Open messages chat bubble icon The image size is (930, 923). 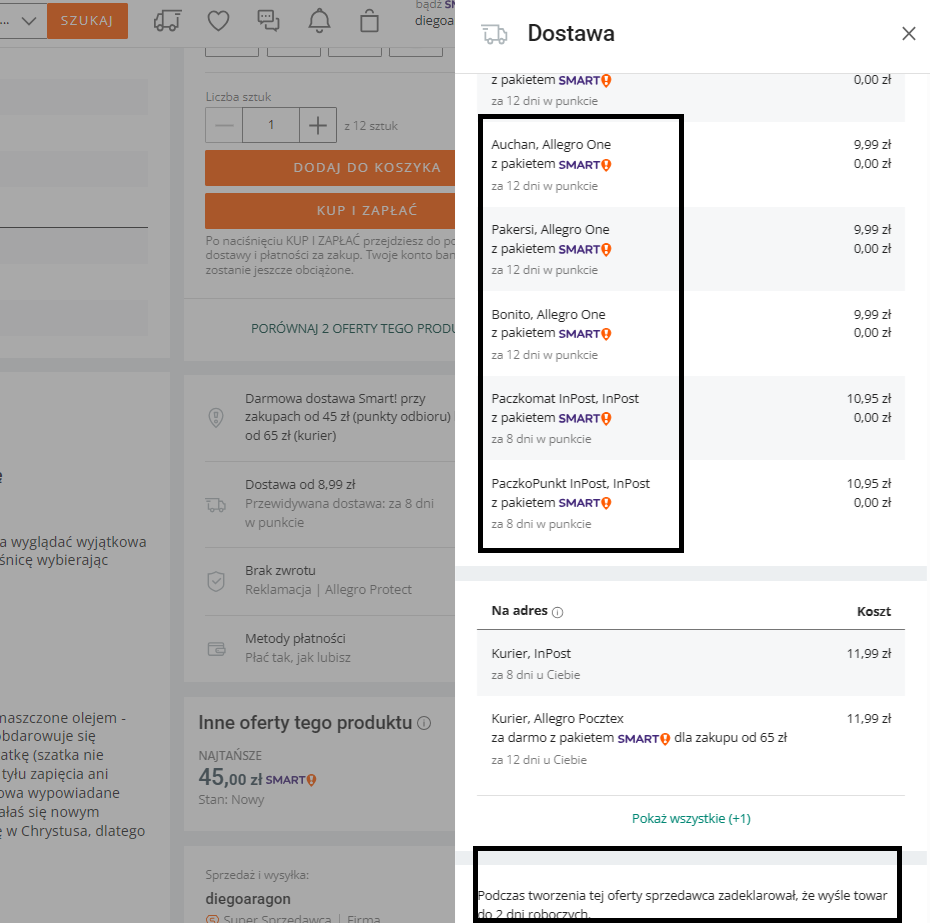(268, 20)
